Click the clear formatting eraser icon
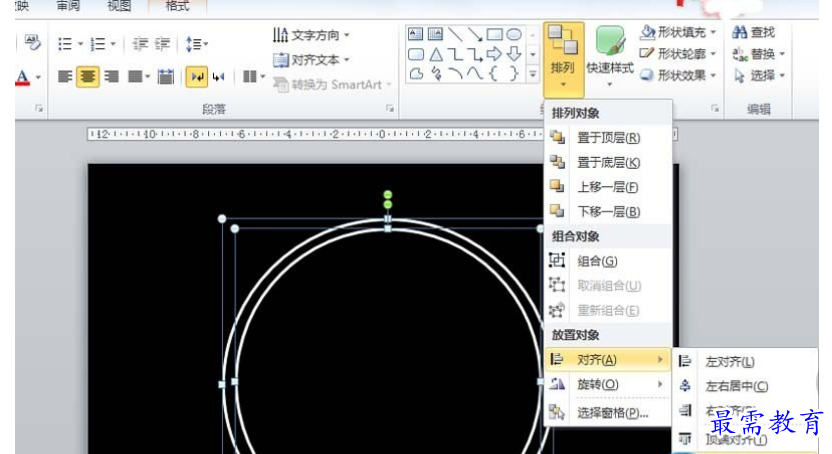The height and width of the screenshot is (454, 832). click(32, 42)
